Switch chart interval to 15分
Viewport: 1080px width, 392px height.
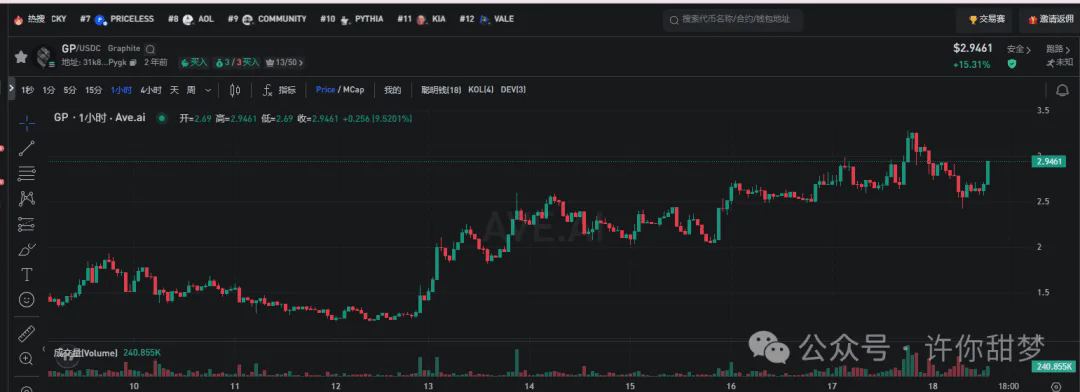[94, 90]
